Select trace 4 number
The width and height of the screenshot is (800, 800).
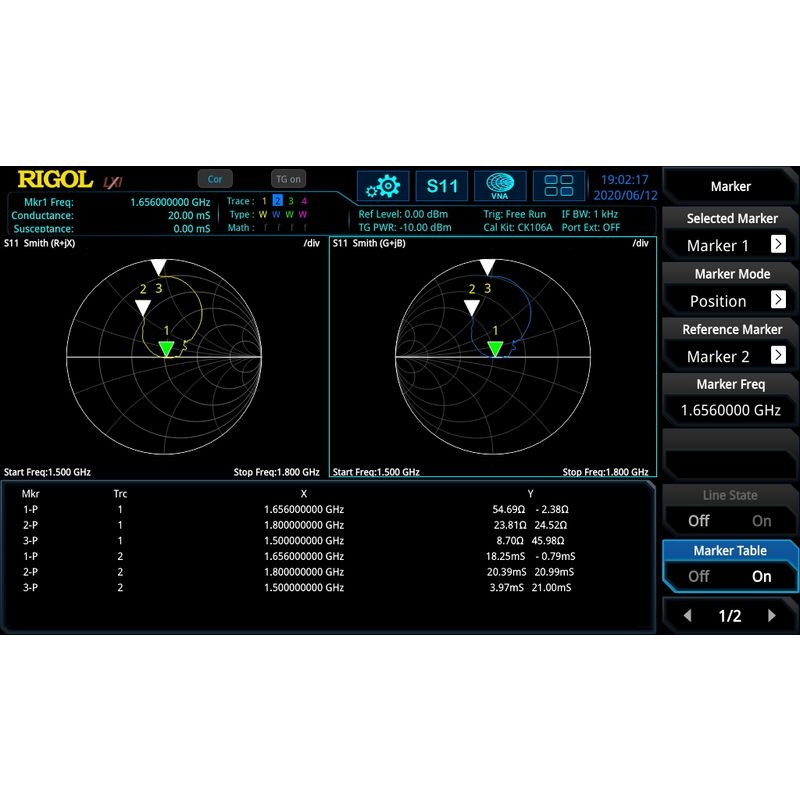coord(304,201)
